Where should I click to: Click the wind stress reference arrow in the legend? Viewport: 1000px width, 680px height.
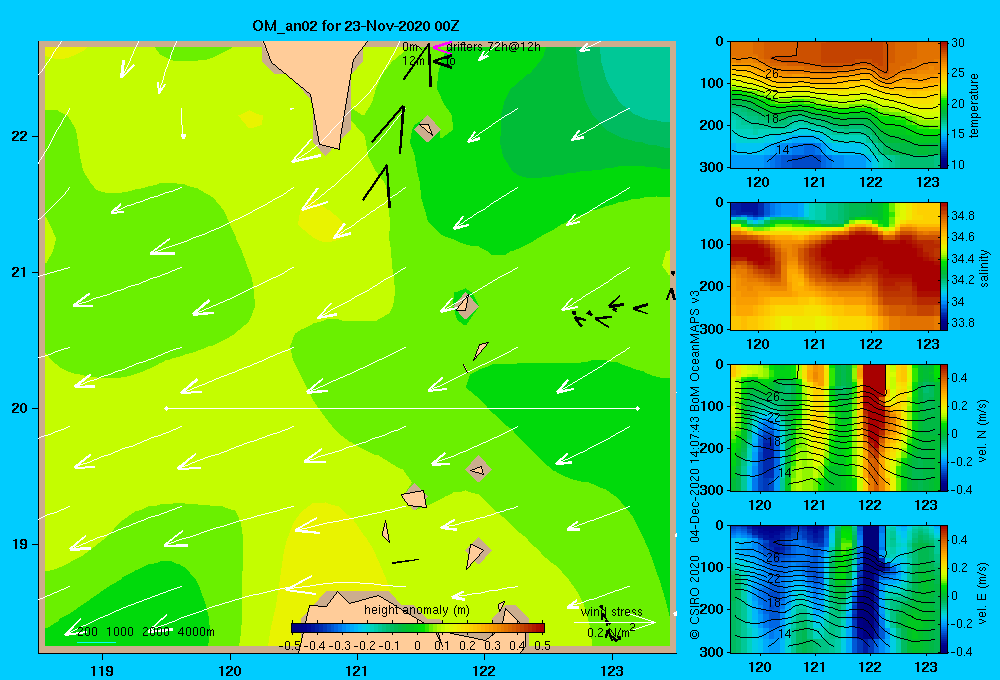(614, 622)
